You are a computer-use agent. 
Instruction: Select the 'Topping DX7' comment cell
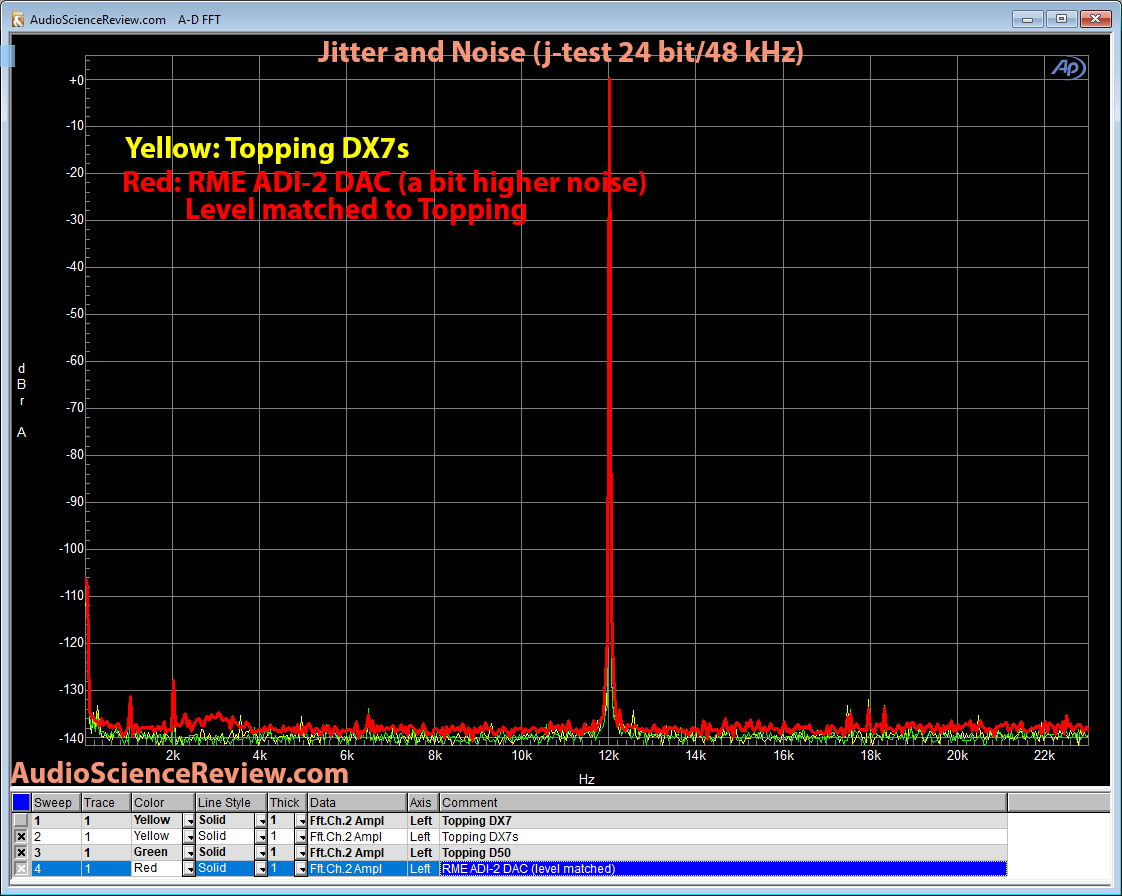(723, 821)
